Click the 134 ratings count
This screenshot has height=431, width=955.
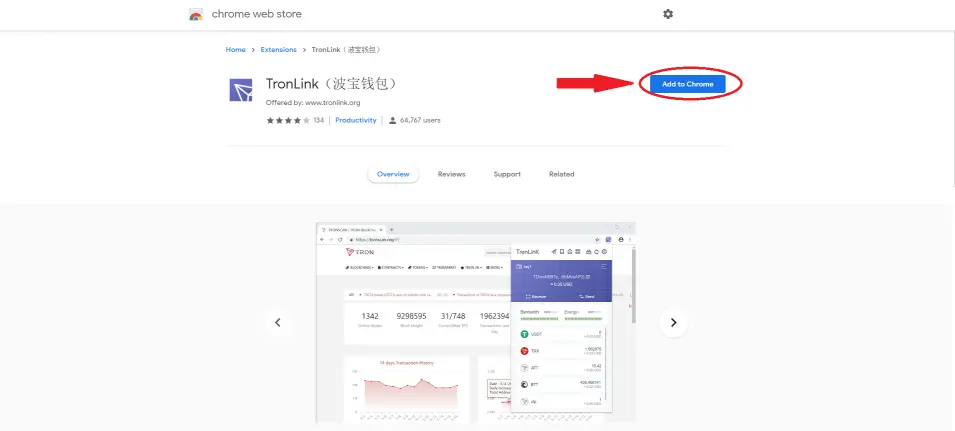319,121
